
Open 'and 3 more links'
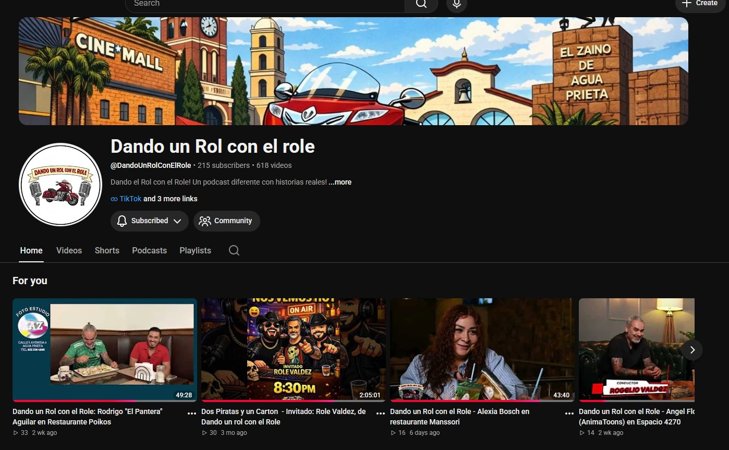coord(170,199)
